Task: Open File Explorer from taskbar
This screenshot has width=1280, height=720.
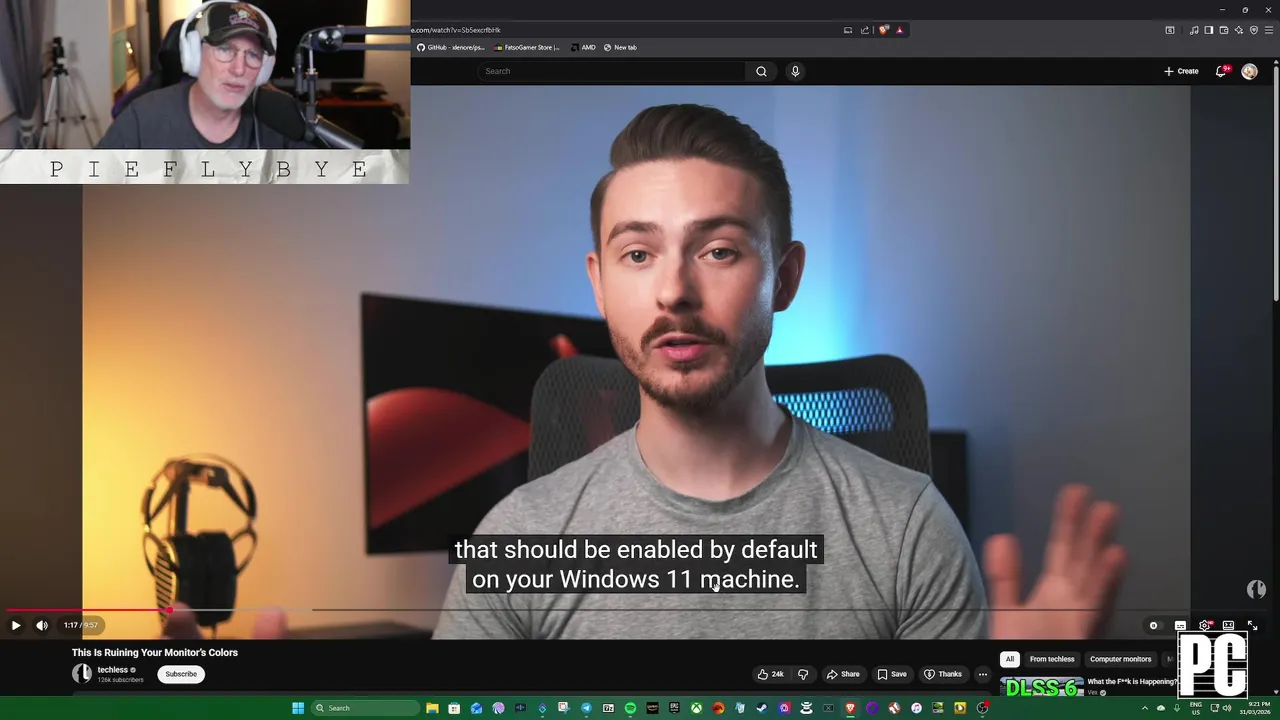Action: (432, 708)
